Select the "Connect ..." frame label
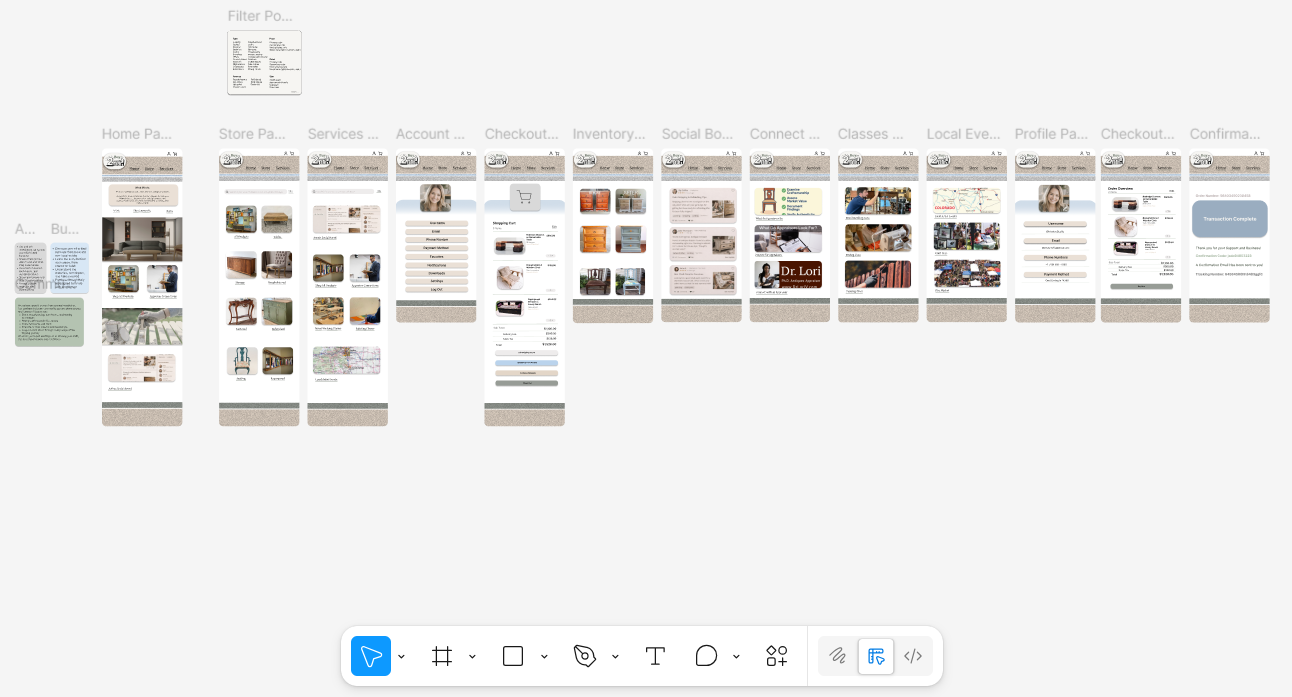The image size is (1292, 697). [x=785, y=134]
